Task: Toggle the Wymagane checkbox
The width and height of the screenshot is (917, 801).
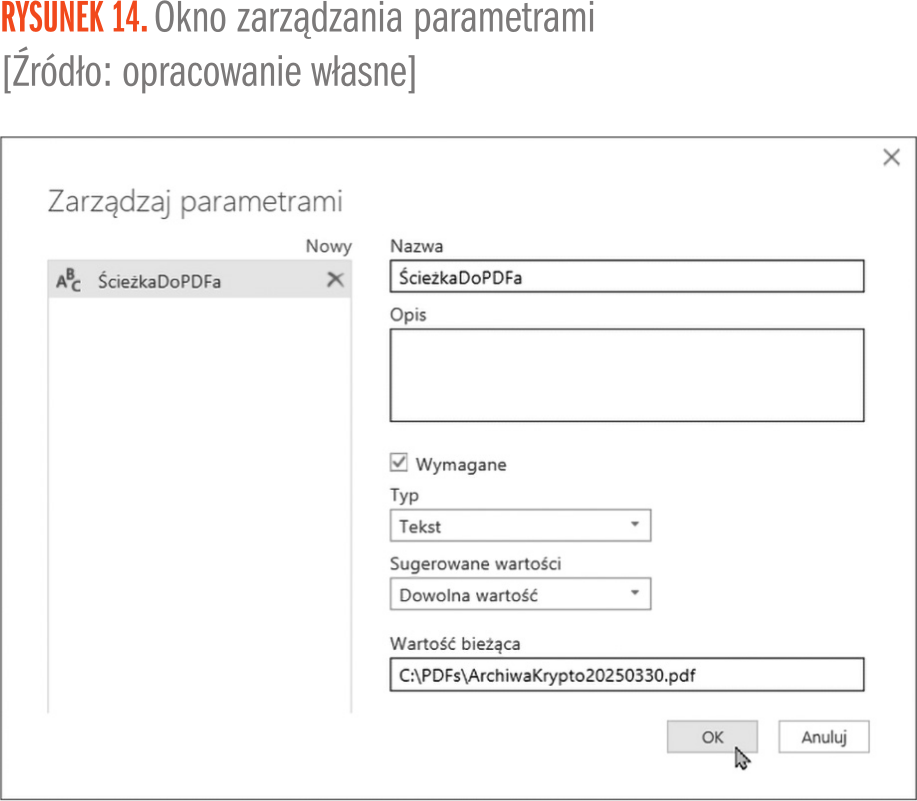Action: (399, 463)
